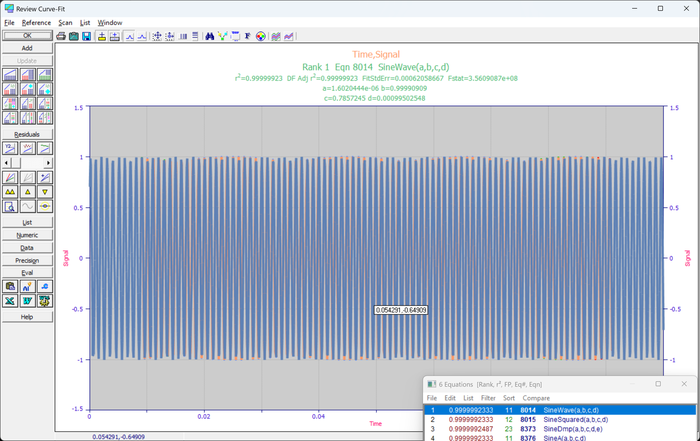Image resolution: width=700 pixels, height=441 pixels.
Task: Click the Rank 1 Eqn 8014 subtitle
Action: click(375, 67)
